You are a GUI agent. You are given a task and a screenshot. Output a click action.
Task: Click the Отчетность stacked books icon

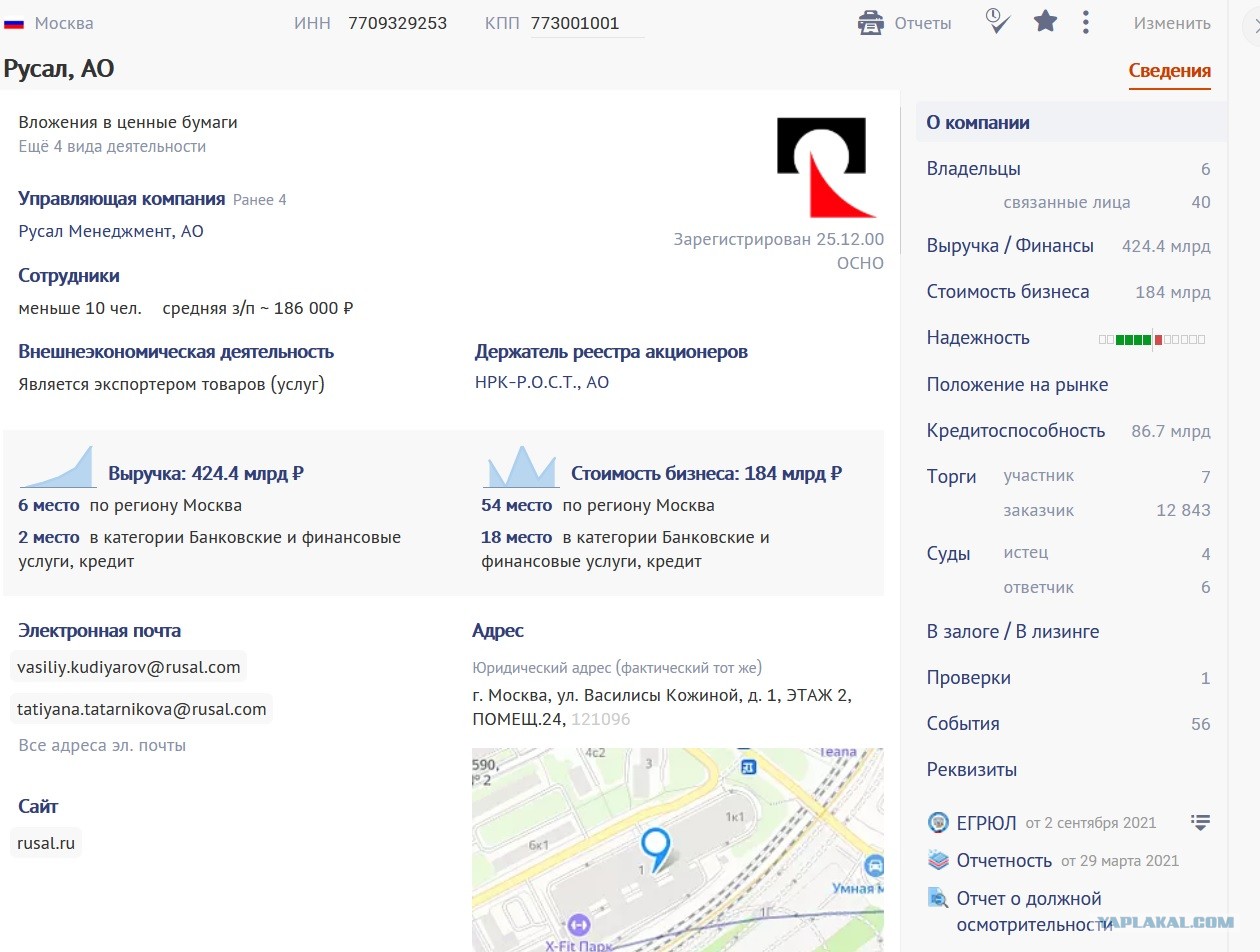click(x=938, y=860)
